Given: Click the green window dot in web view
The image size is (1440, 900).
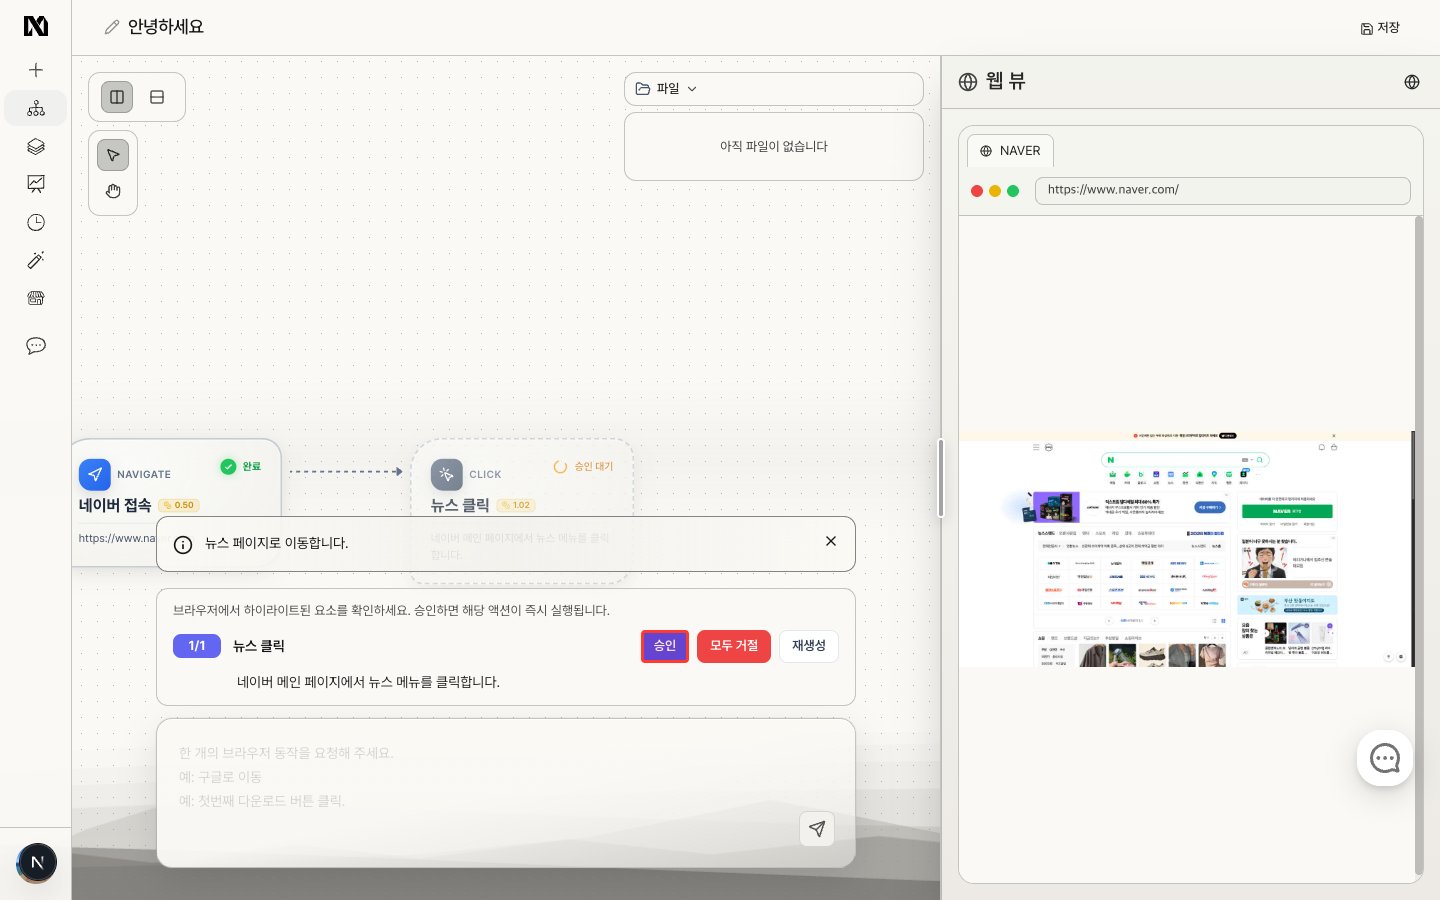Looking at the screenshot, I should (x=1013, y=191).
